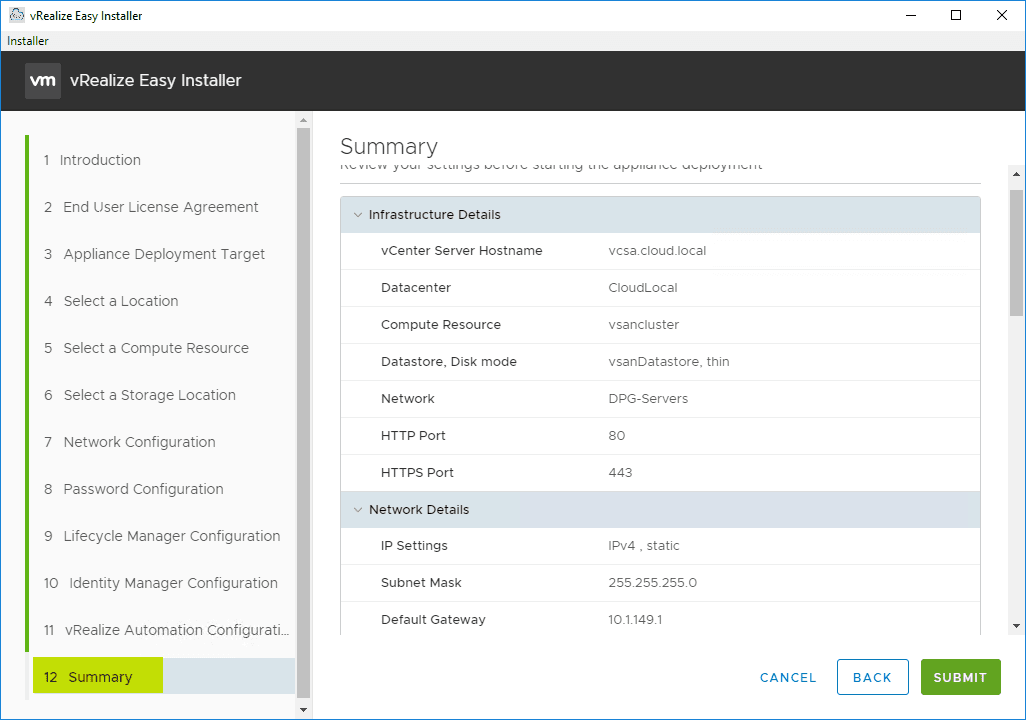Select the Summary step in sidebar
Image resolution: width=1026 pixels, height=720 pixels.
coord(100,677)
